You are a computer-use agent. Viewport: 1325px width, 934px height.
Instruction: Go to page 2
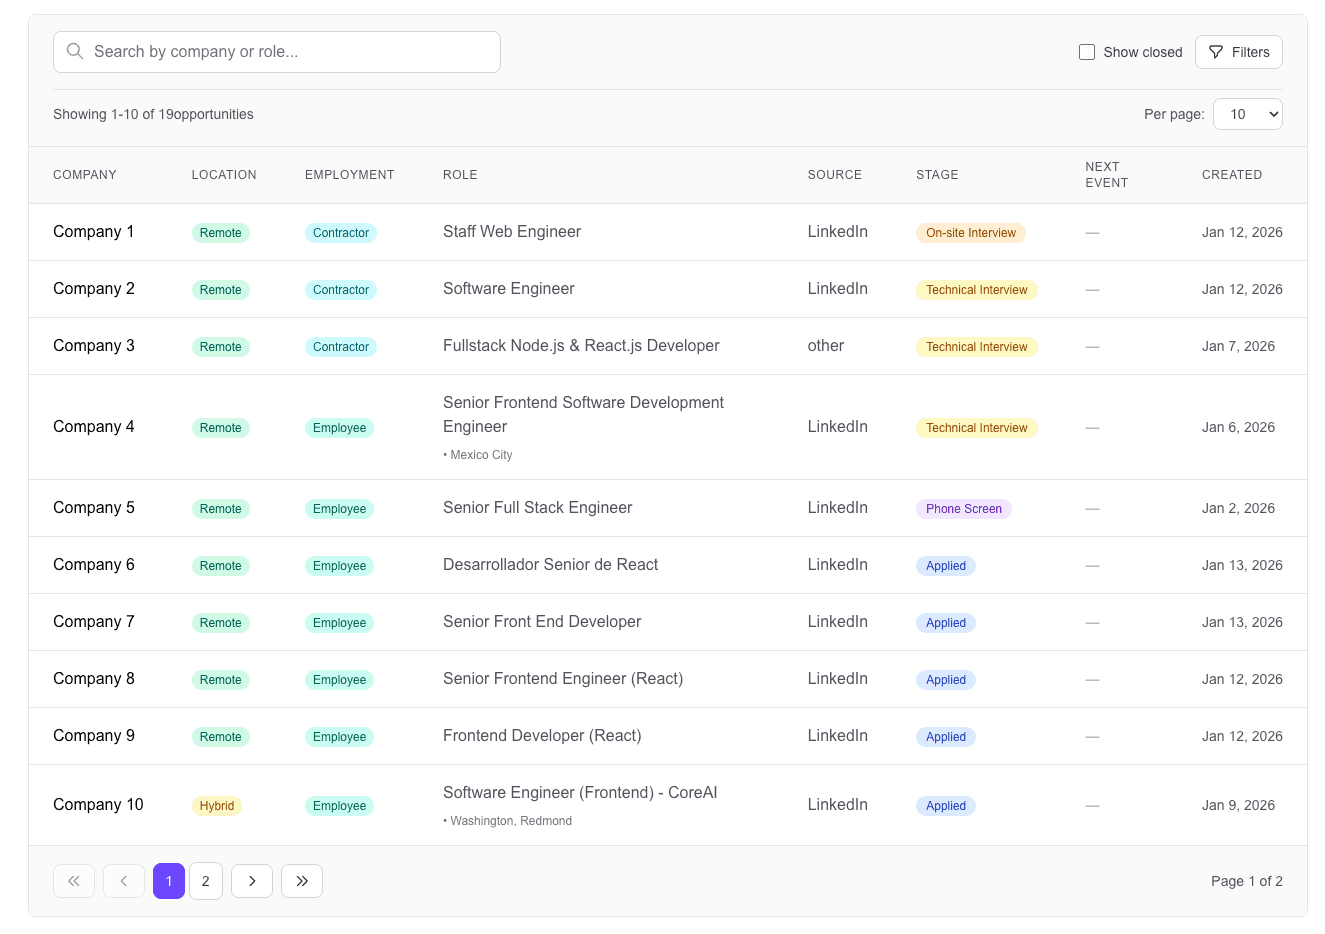206,881
